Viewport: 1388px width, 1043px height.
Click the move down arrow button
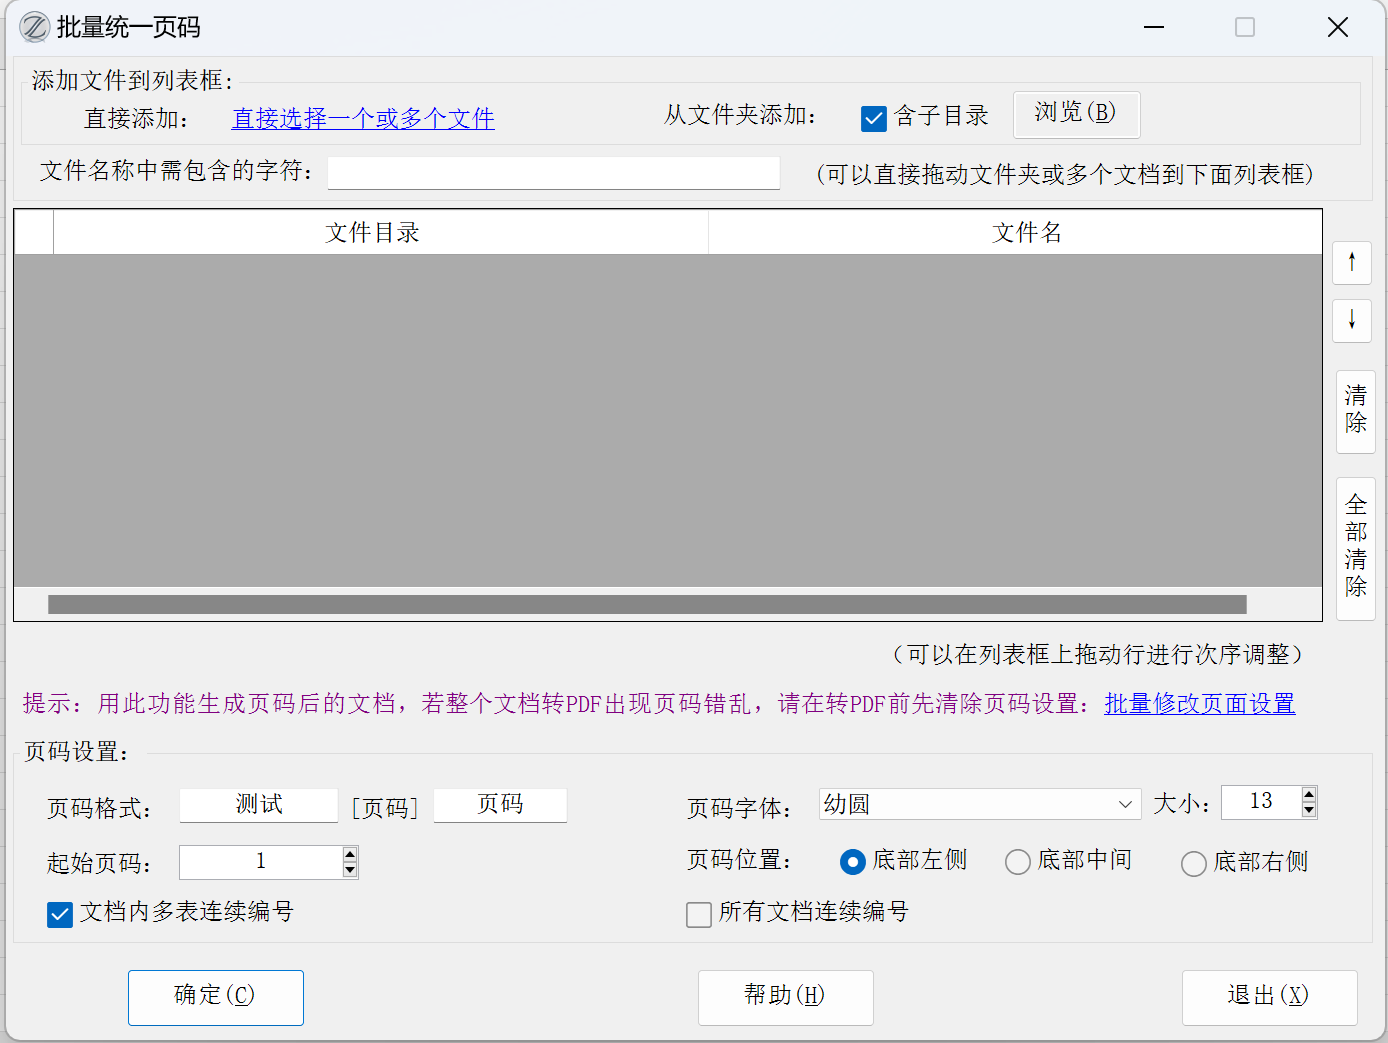tap(1352, 320)
